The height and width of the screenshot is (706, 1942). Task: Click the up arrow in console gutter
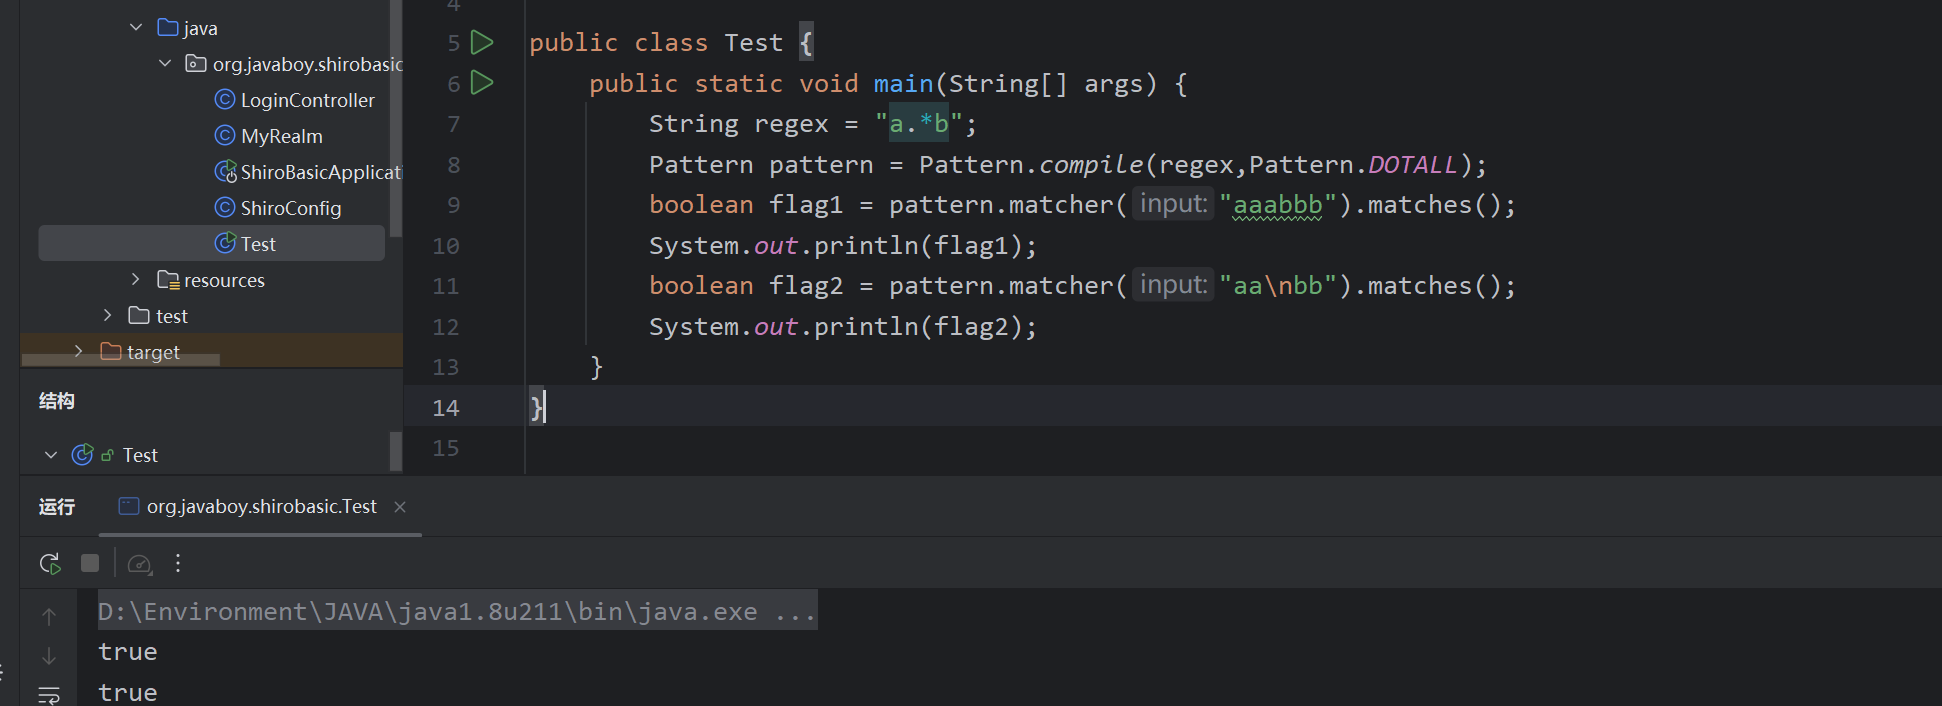[x=49, y=617]
